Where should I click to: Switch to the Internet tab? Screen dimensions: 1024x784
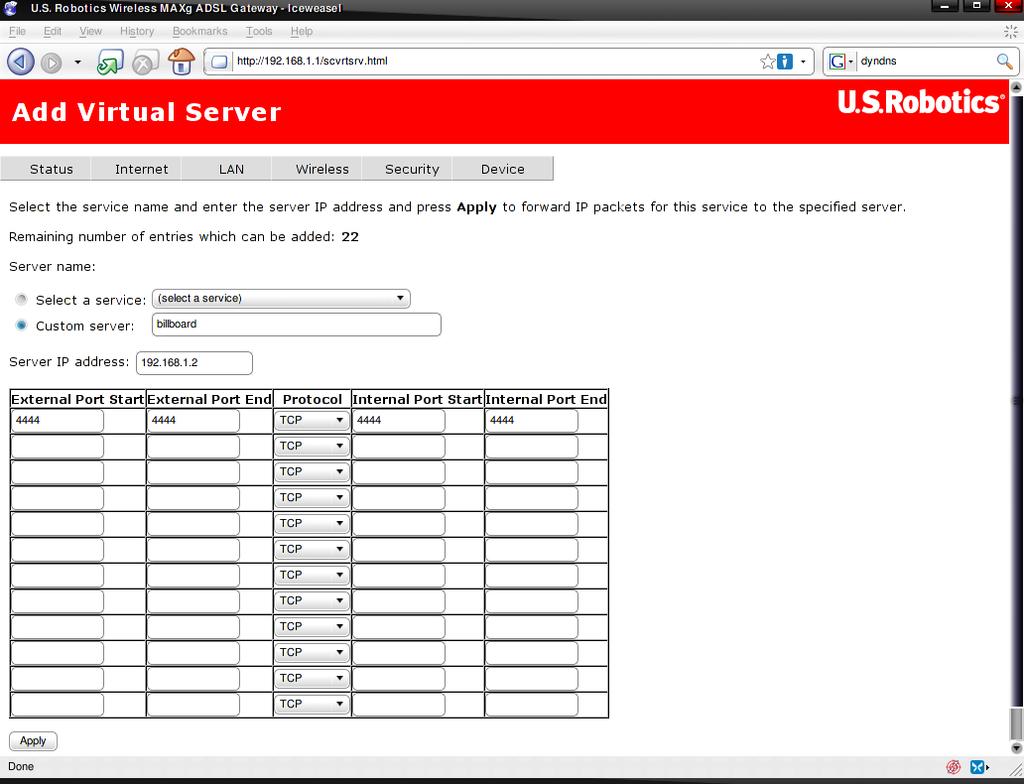(136, 169)
